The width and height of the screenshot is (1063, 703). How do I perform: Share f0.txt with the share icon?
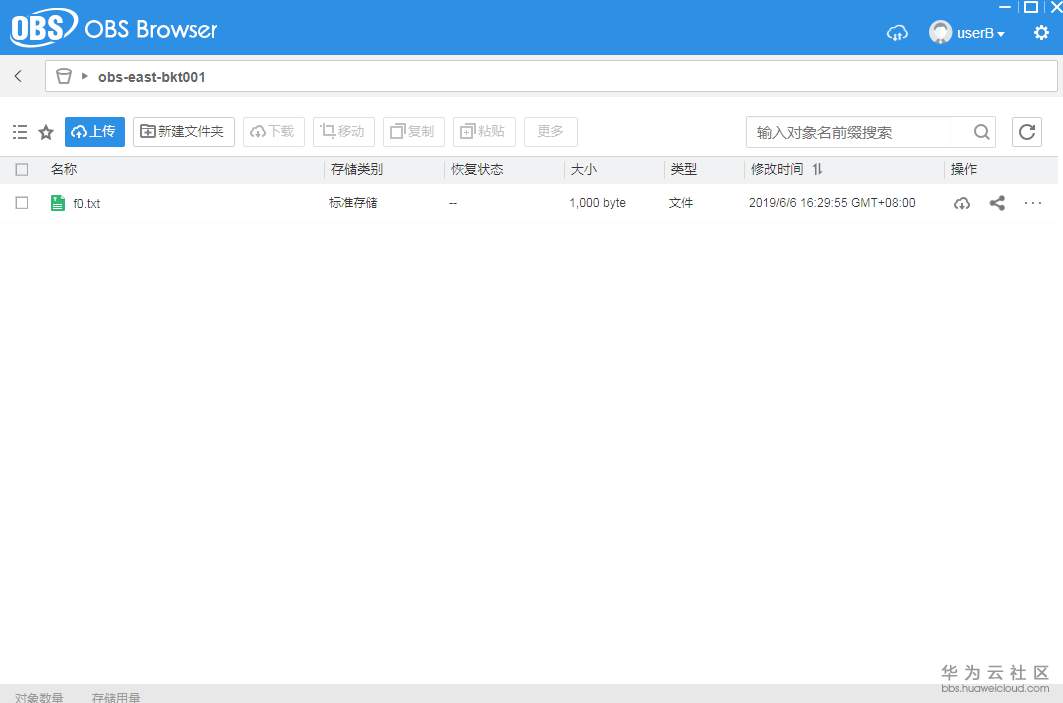(997, 203)
